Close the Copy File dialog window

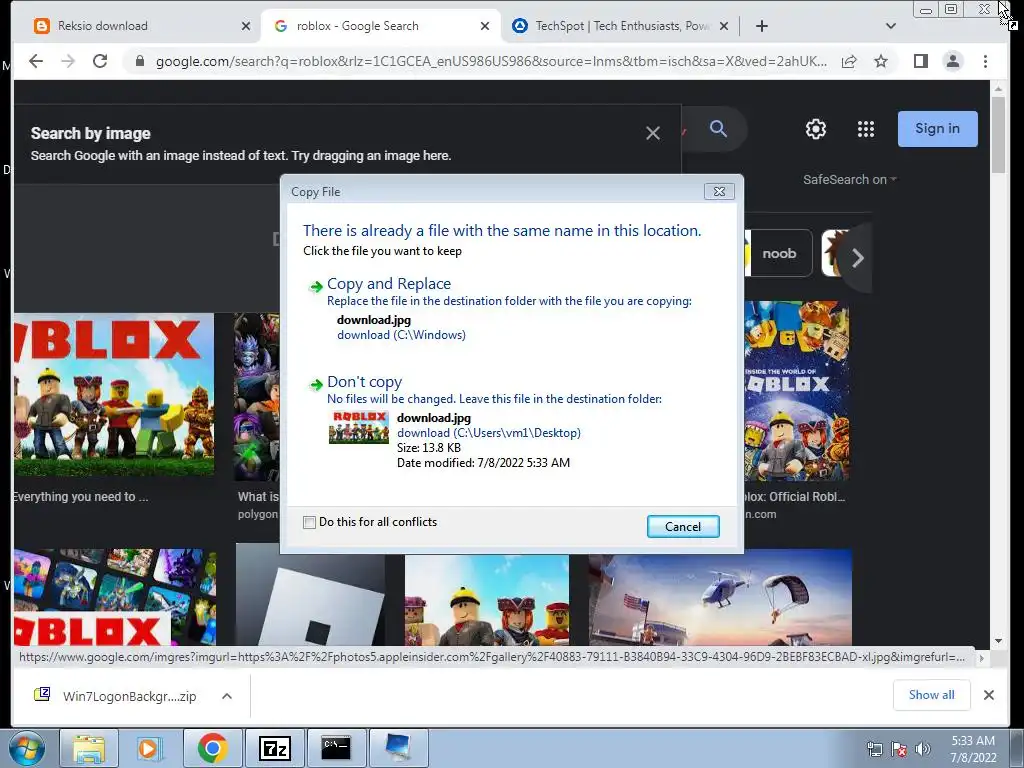(x=719, y=191)
